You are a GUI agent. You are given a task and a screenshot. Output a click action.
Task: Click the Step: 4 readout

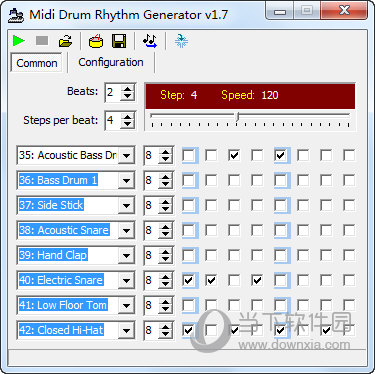coord(179,95)
